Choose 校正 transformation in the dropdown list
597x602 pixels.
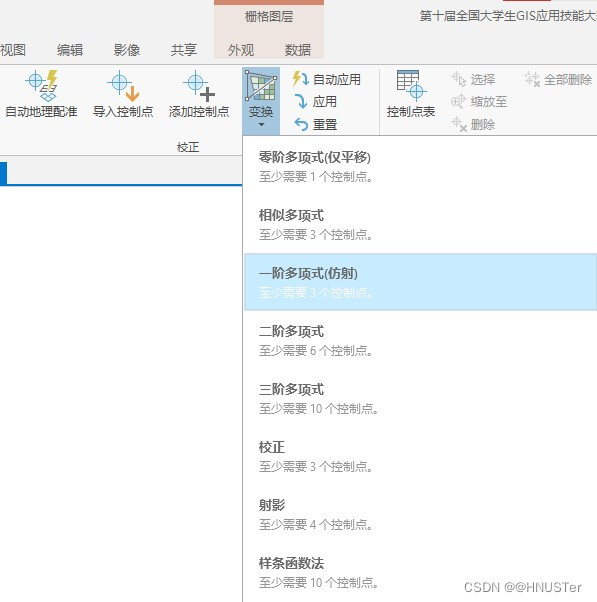[x=420, y=456]
